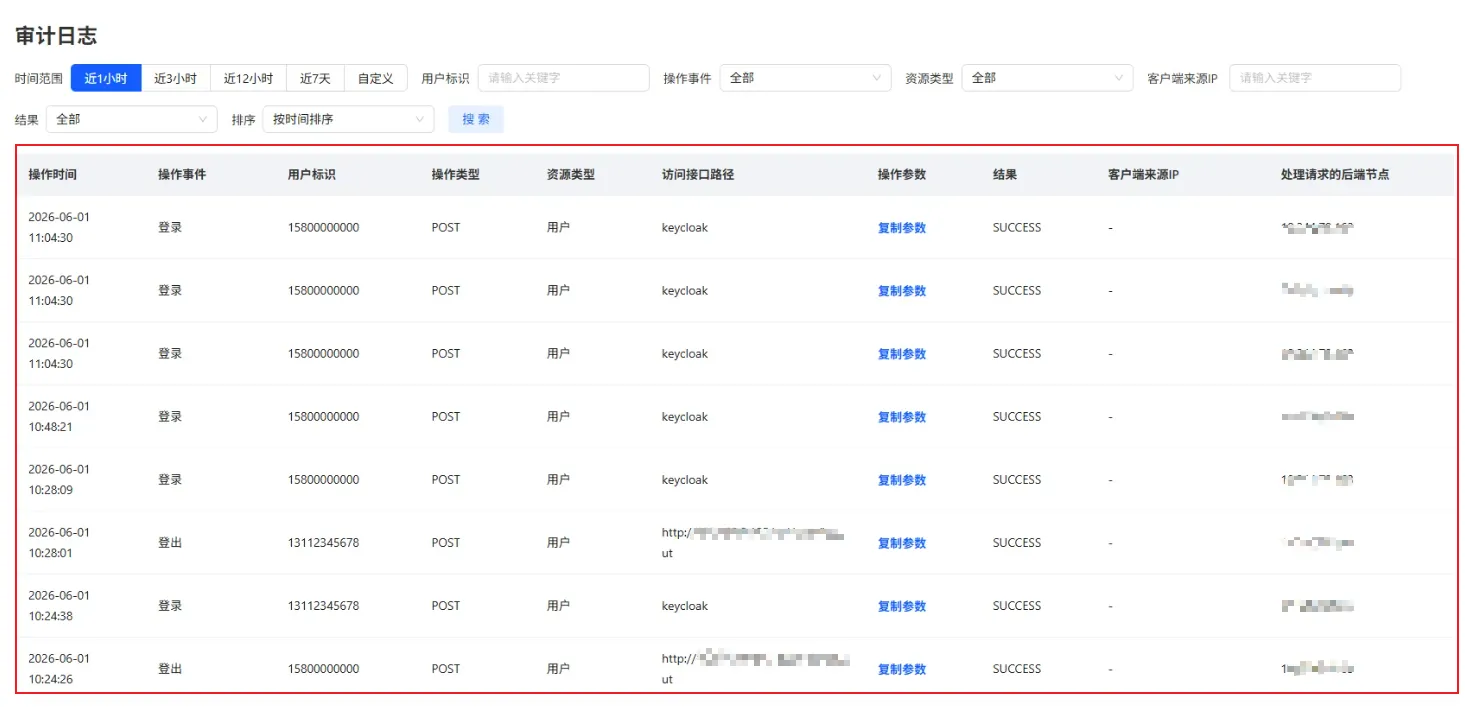
Task: Expand the 资源类型 filter dropdown
Action: pyautogui.click(x=1047, y=78)
